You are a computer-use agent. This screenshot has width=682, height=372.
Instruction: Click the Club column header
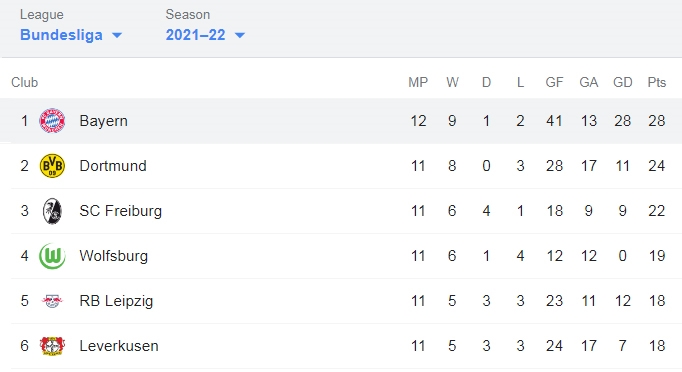(24, 82)
